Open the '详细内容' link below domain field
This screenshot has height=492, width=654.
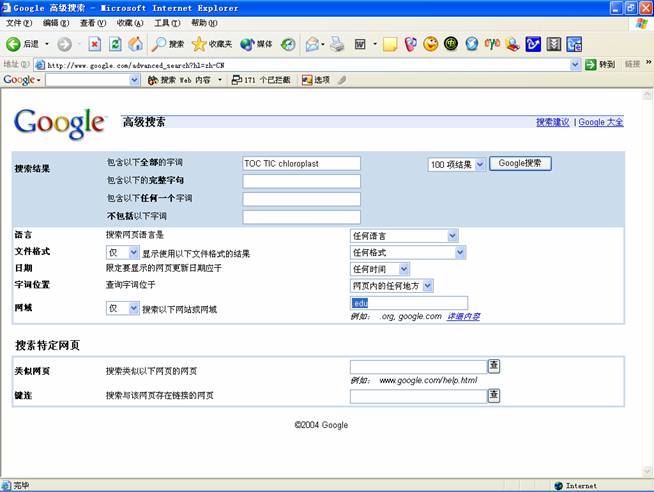click(463, 316)
